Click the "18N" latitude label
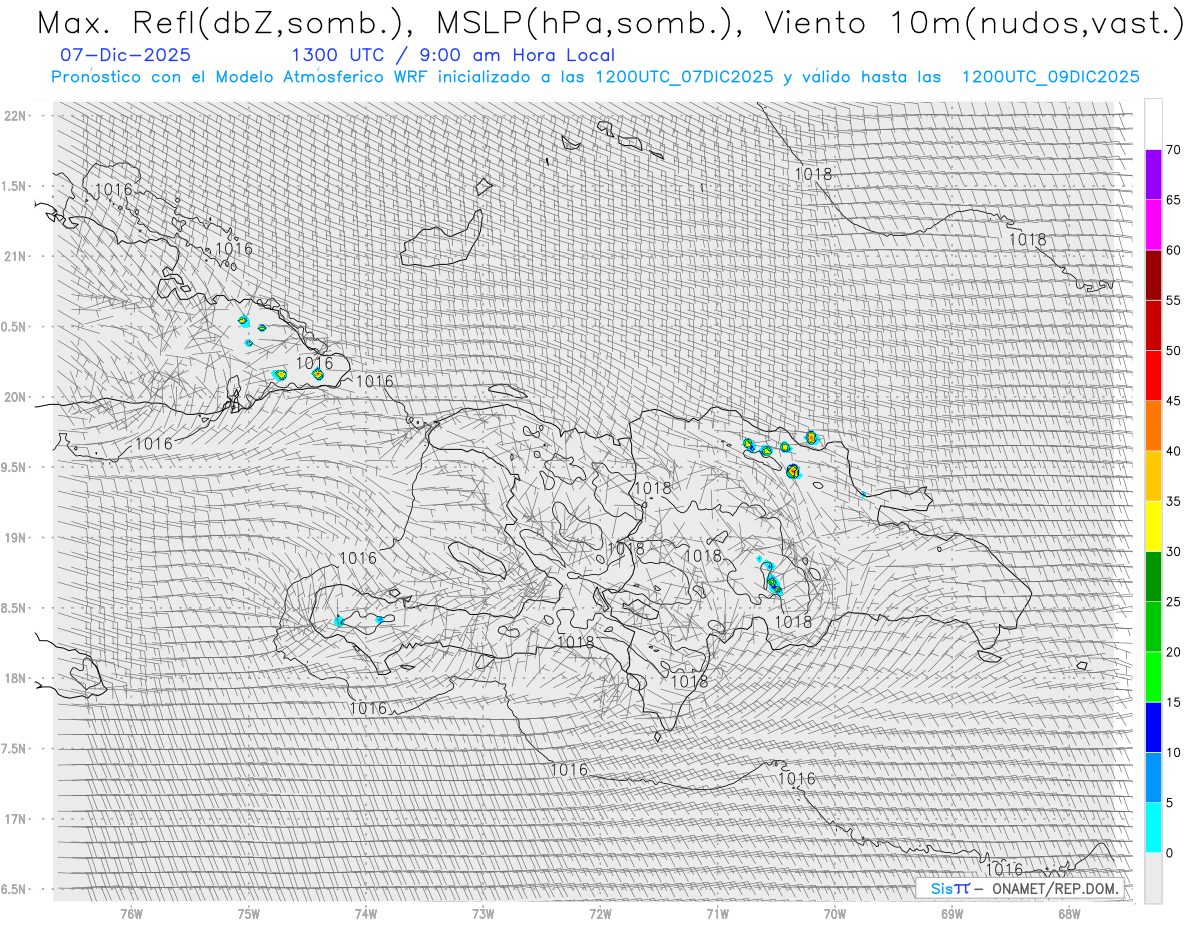 [14, 678]
